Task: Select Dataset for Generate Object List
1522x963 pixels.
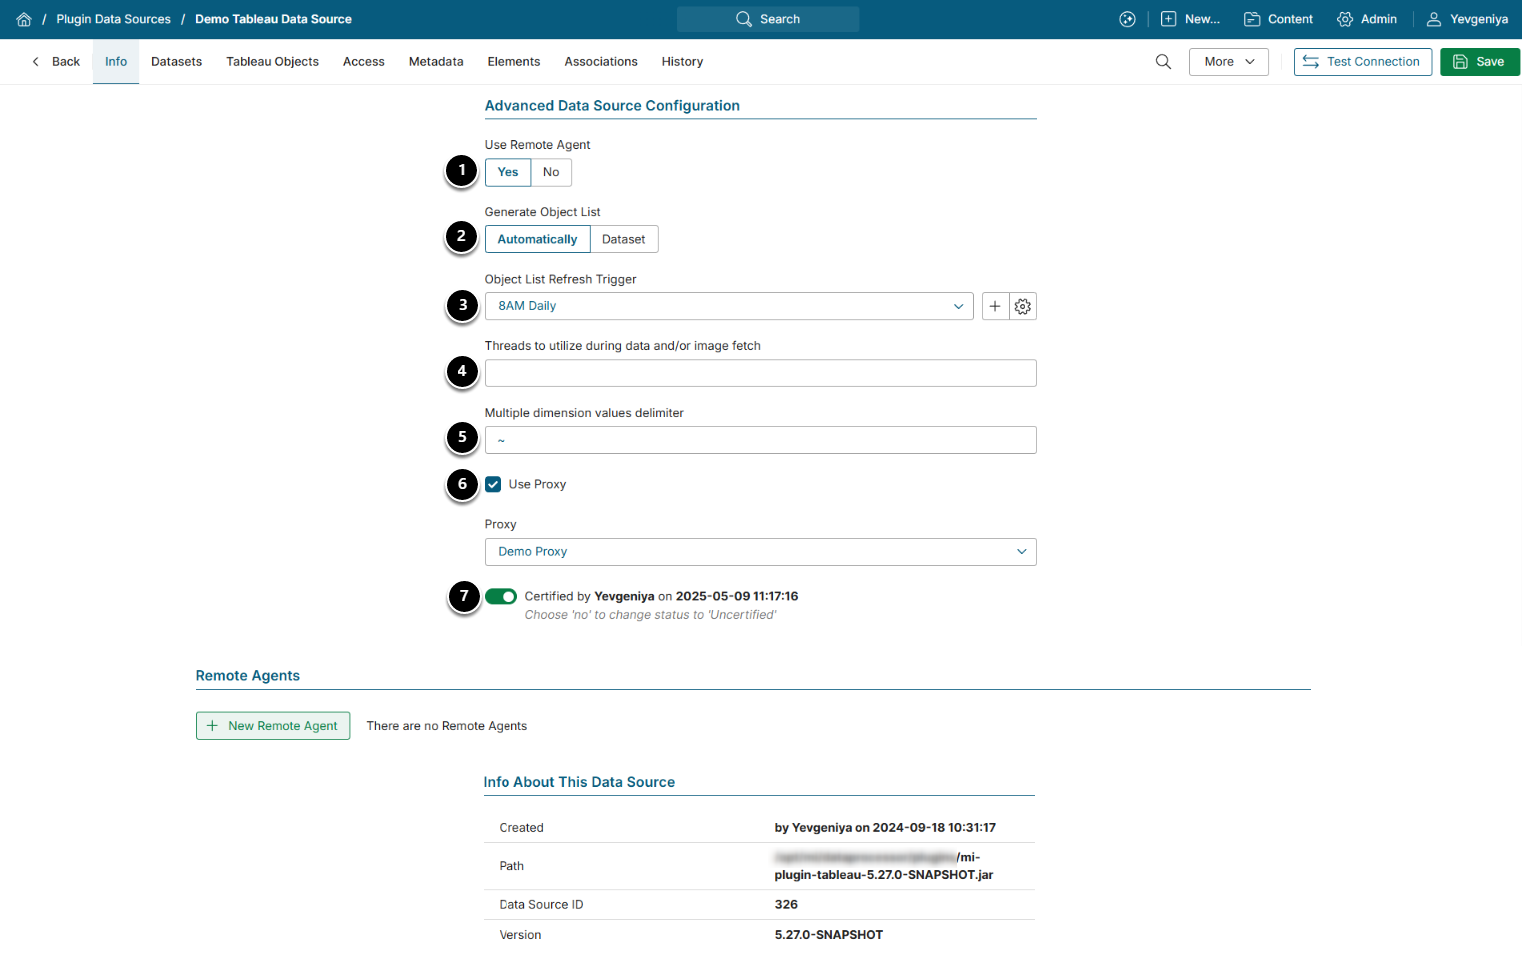Action: tap(624, 240)
